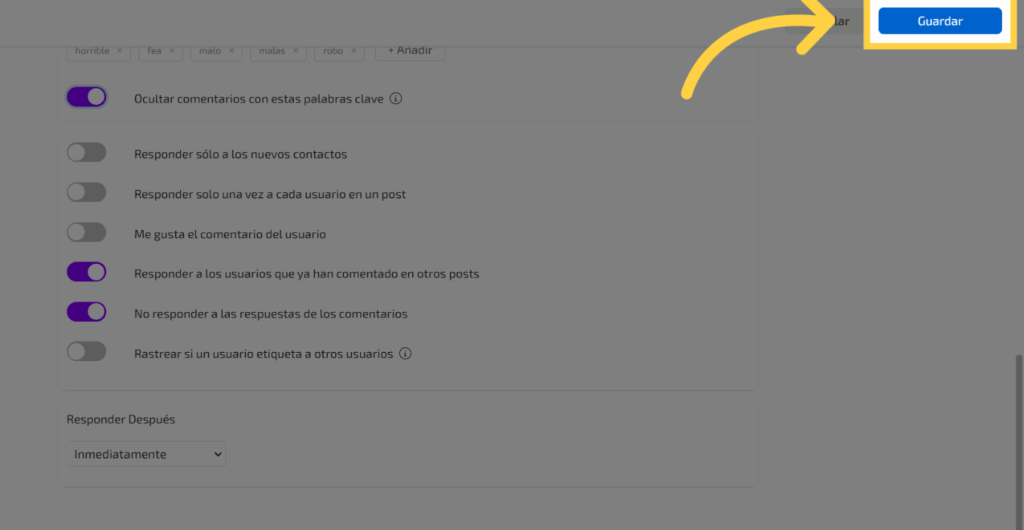Remove the 'horrible' keyword tag
1024x530 pixels.
point(119,51)
